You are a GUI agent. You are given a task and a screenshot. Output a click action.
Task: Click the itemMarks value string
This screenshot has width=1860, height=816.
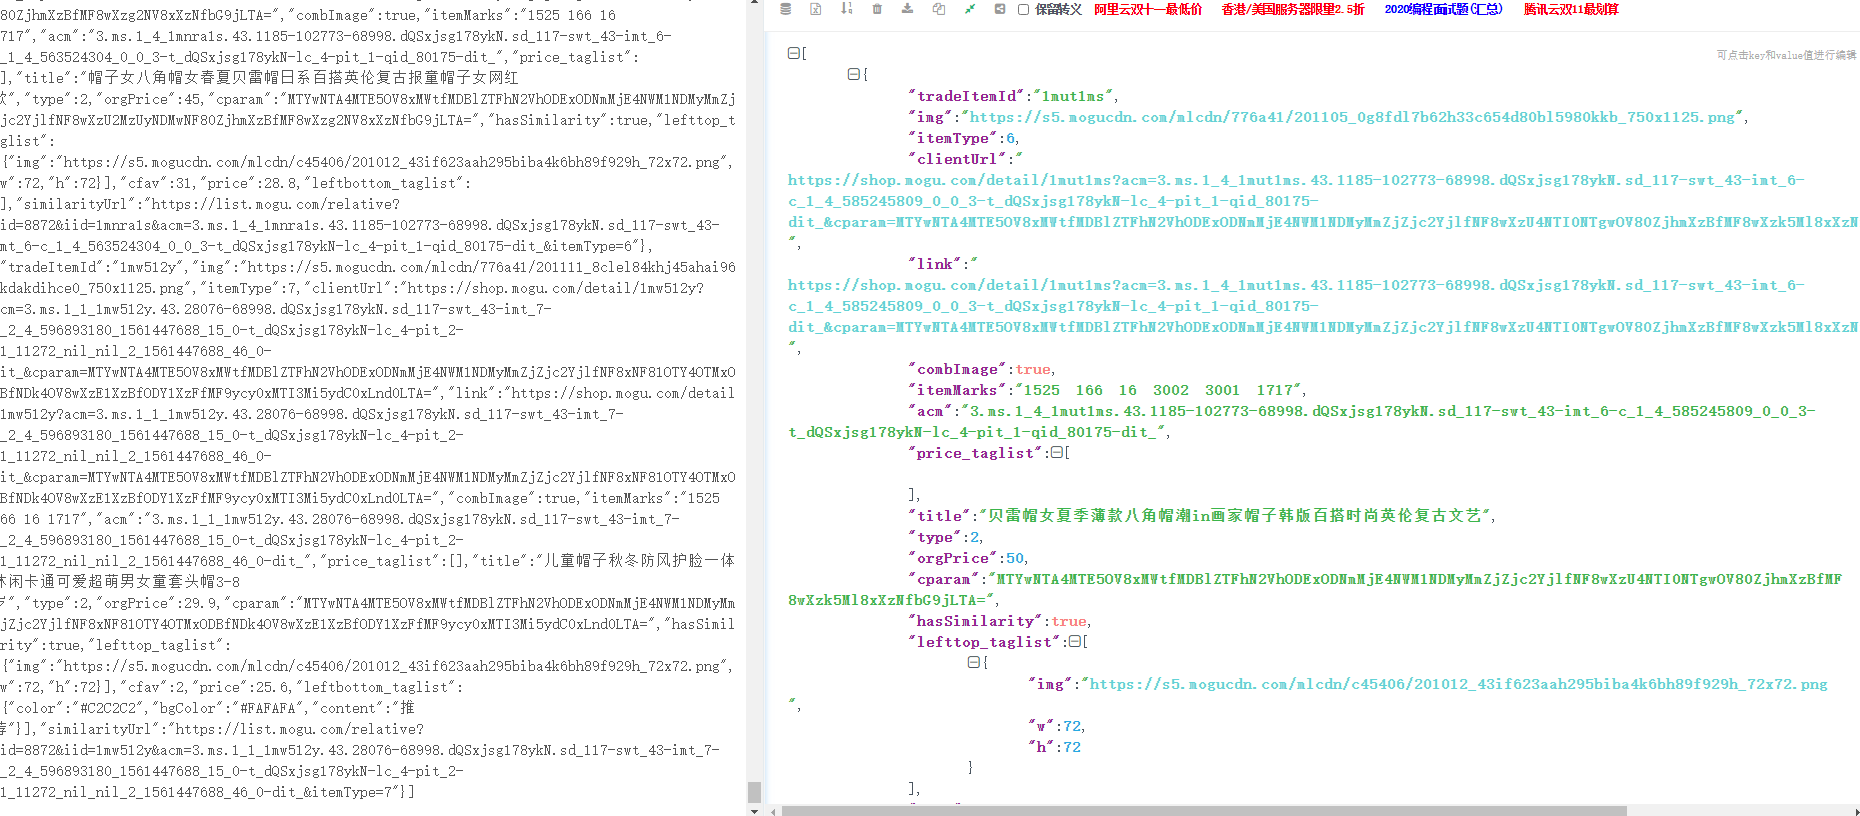coord(1158,390)
